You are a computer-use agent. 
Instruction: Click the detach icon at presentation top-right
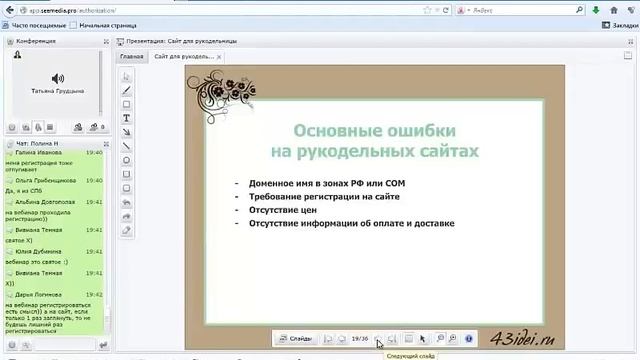point(628,56)
